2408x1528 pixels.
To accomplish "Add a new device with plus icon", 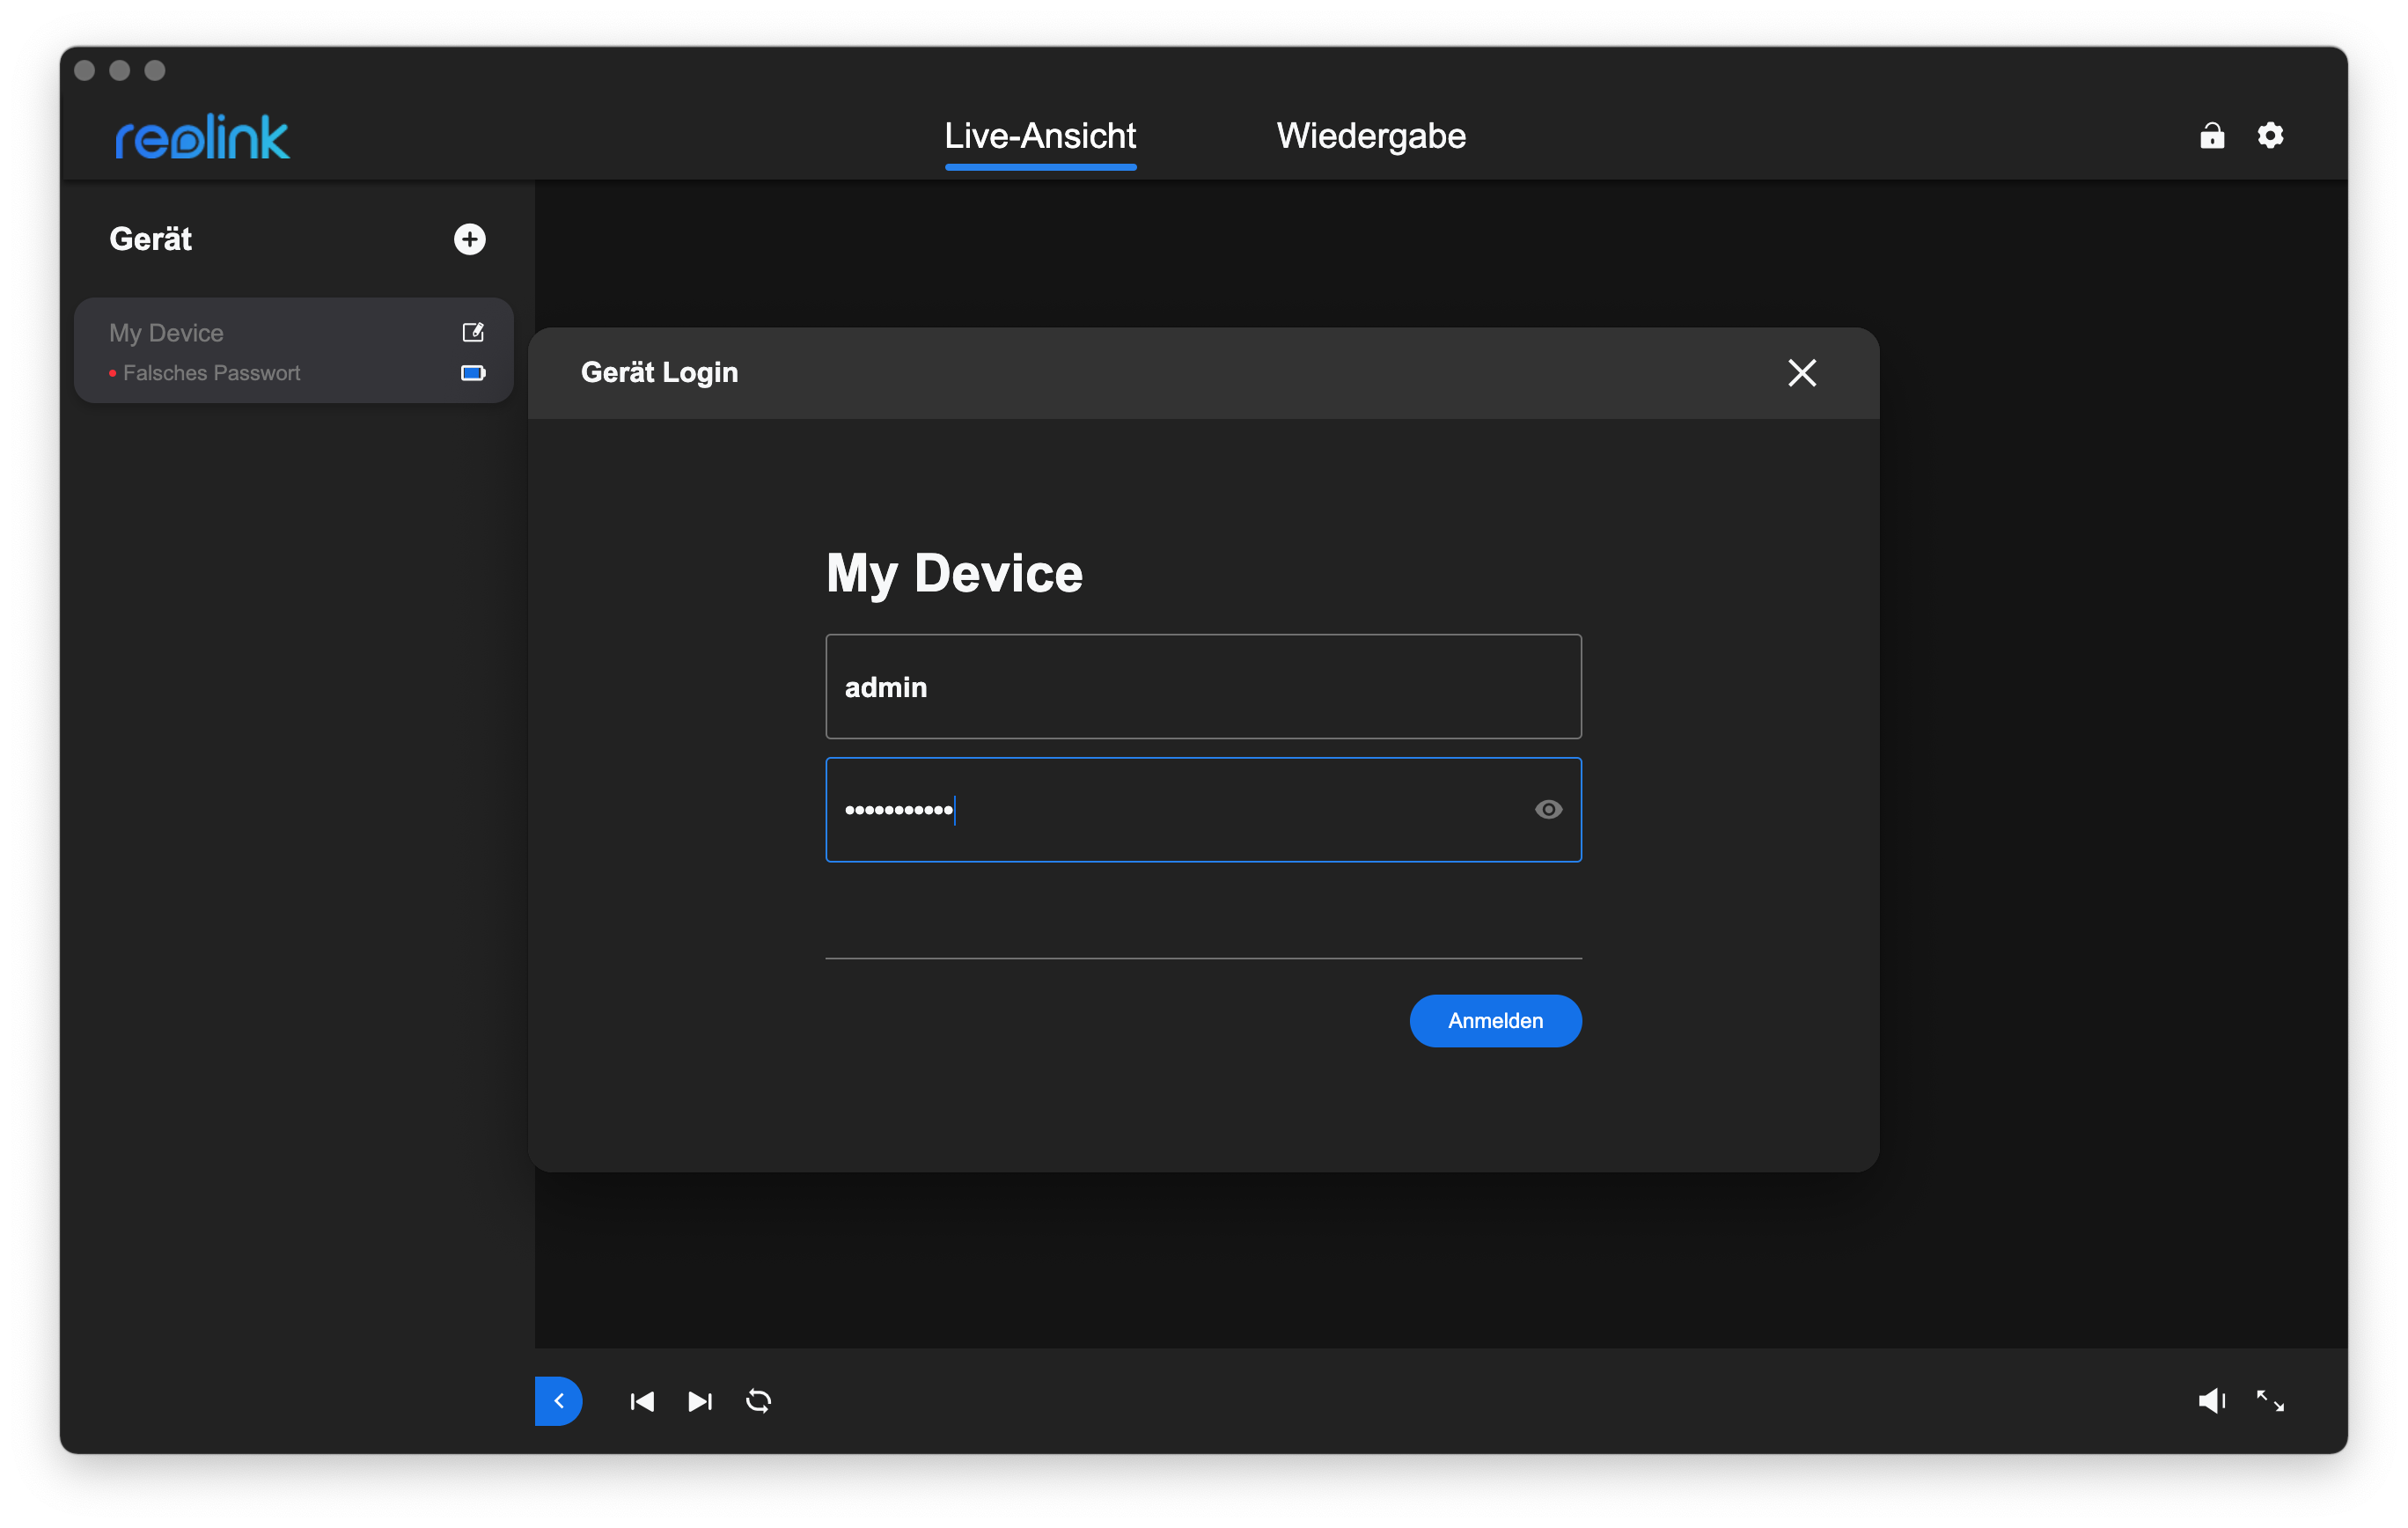I will coord(469,239).
